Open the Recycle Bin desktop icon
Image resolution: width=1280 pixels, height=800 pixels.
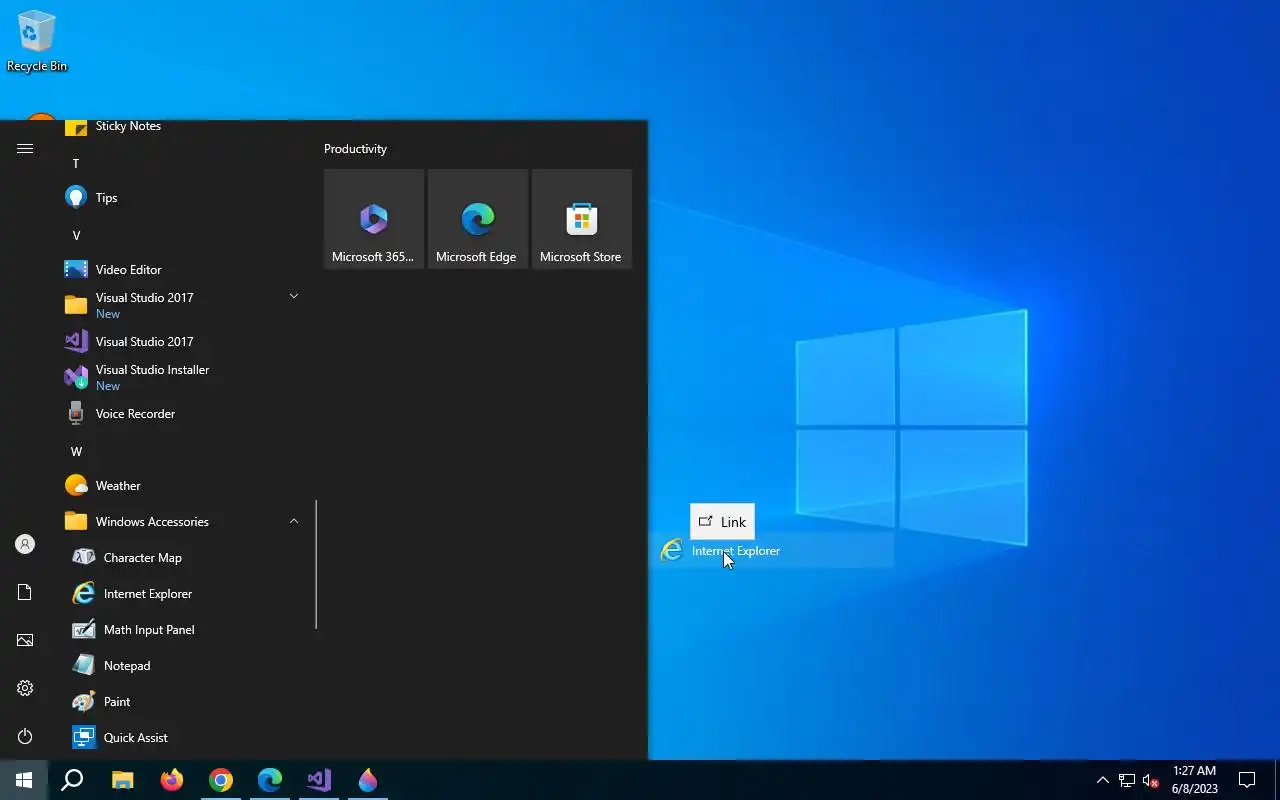click(37, 42)
